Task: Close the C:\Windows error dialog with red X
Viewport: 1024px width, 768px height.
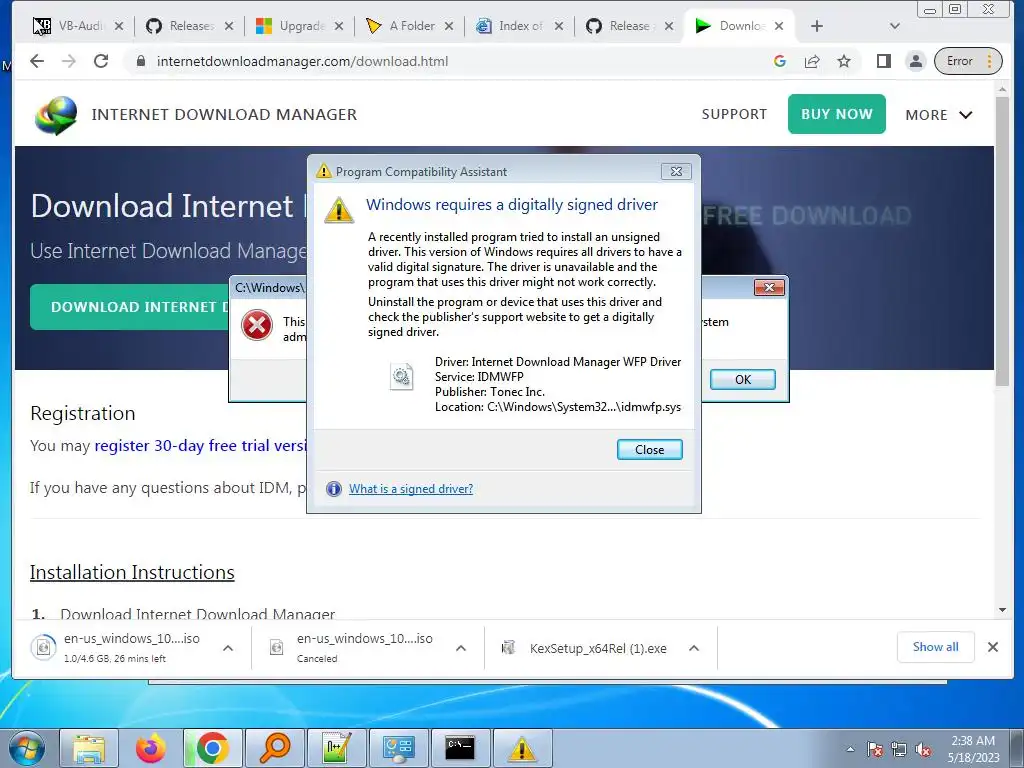Action: (x=769, y=287)
